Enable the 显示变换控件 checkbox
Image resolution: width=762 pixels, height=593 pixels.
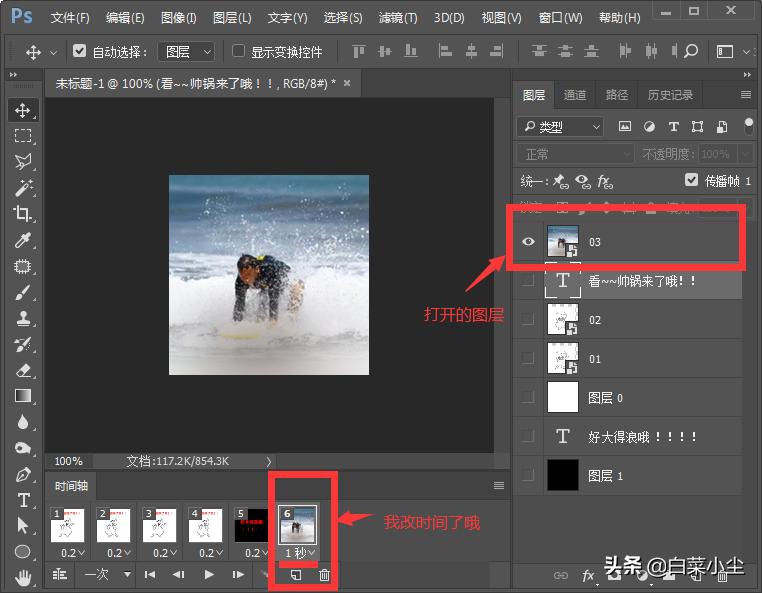tap(238, 51)
